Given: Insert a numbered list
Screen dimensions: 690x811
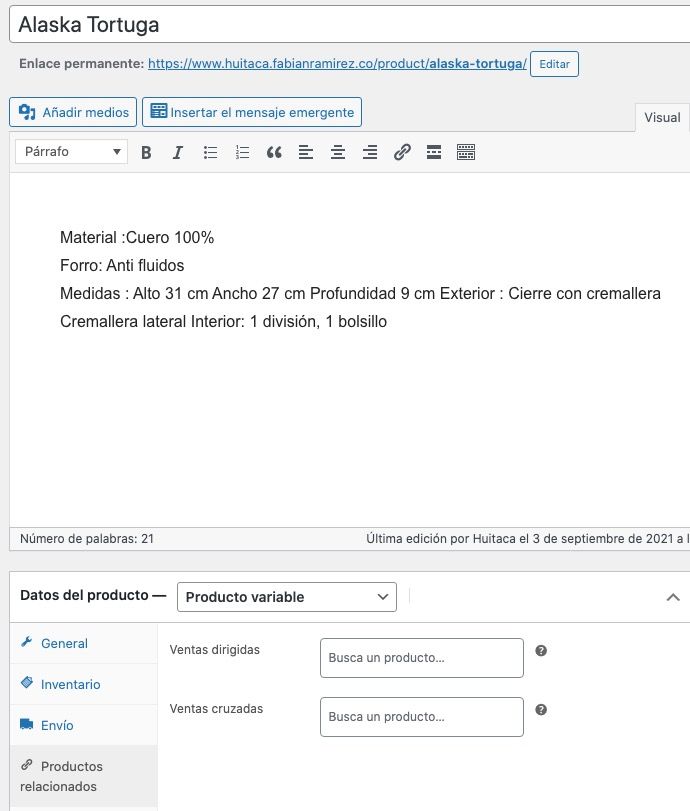Looking at the screenshot, I should tap(242, 152).
